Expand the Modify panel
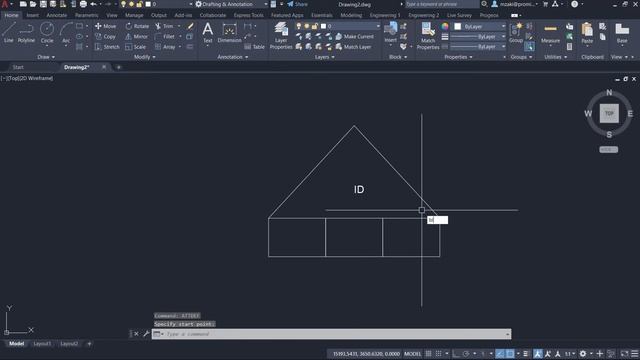The width and height of the screenshot is (640, 360). coord(144,57)
